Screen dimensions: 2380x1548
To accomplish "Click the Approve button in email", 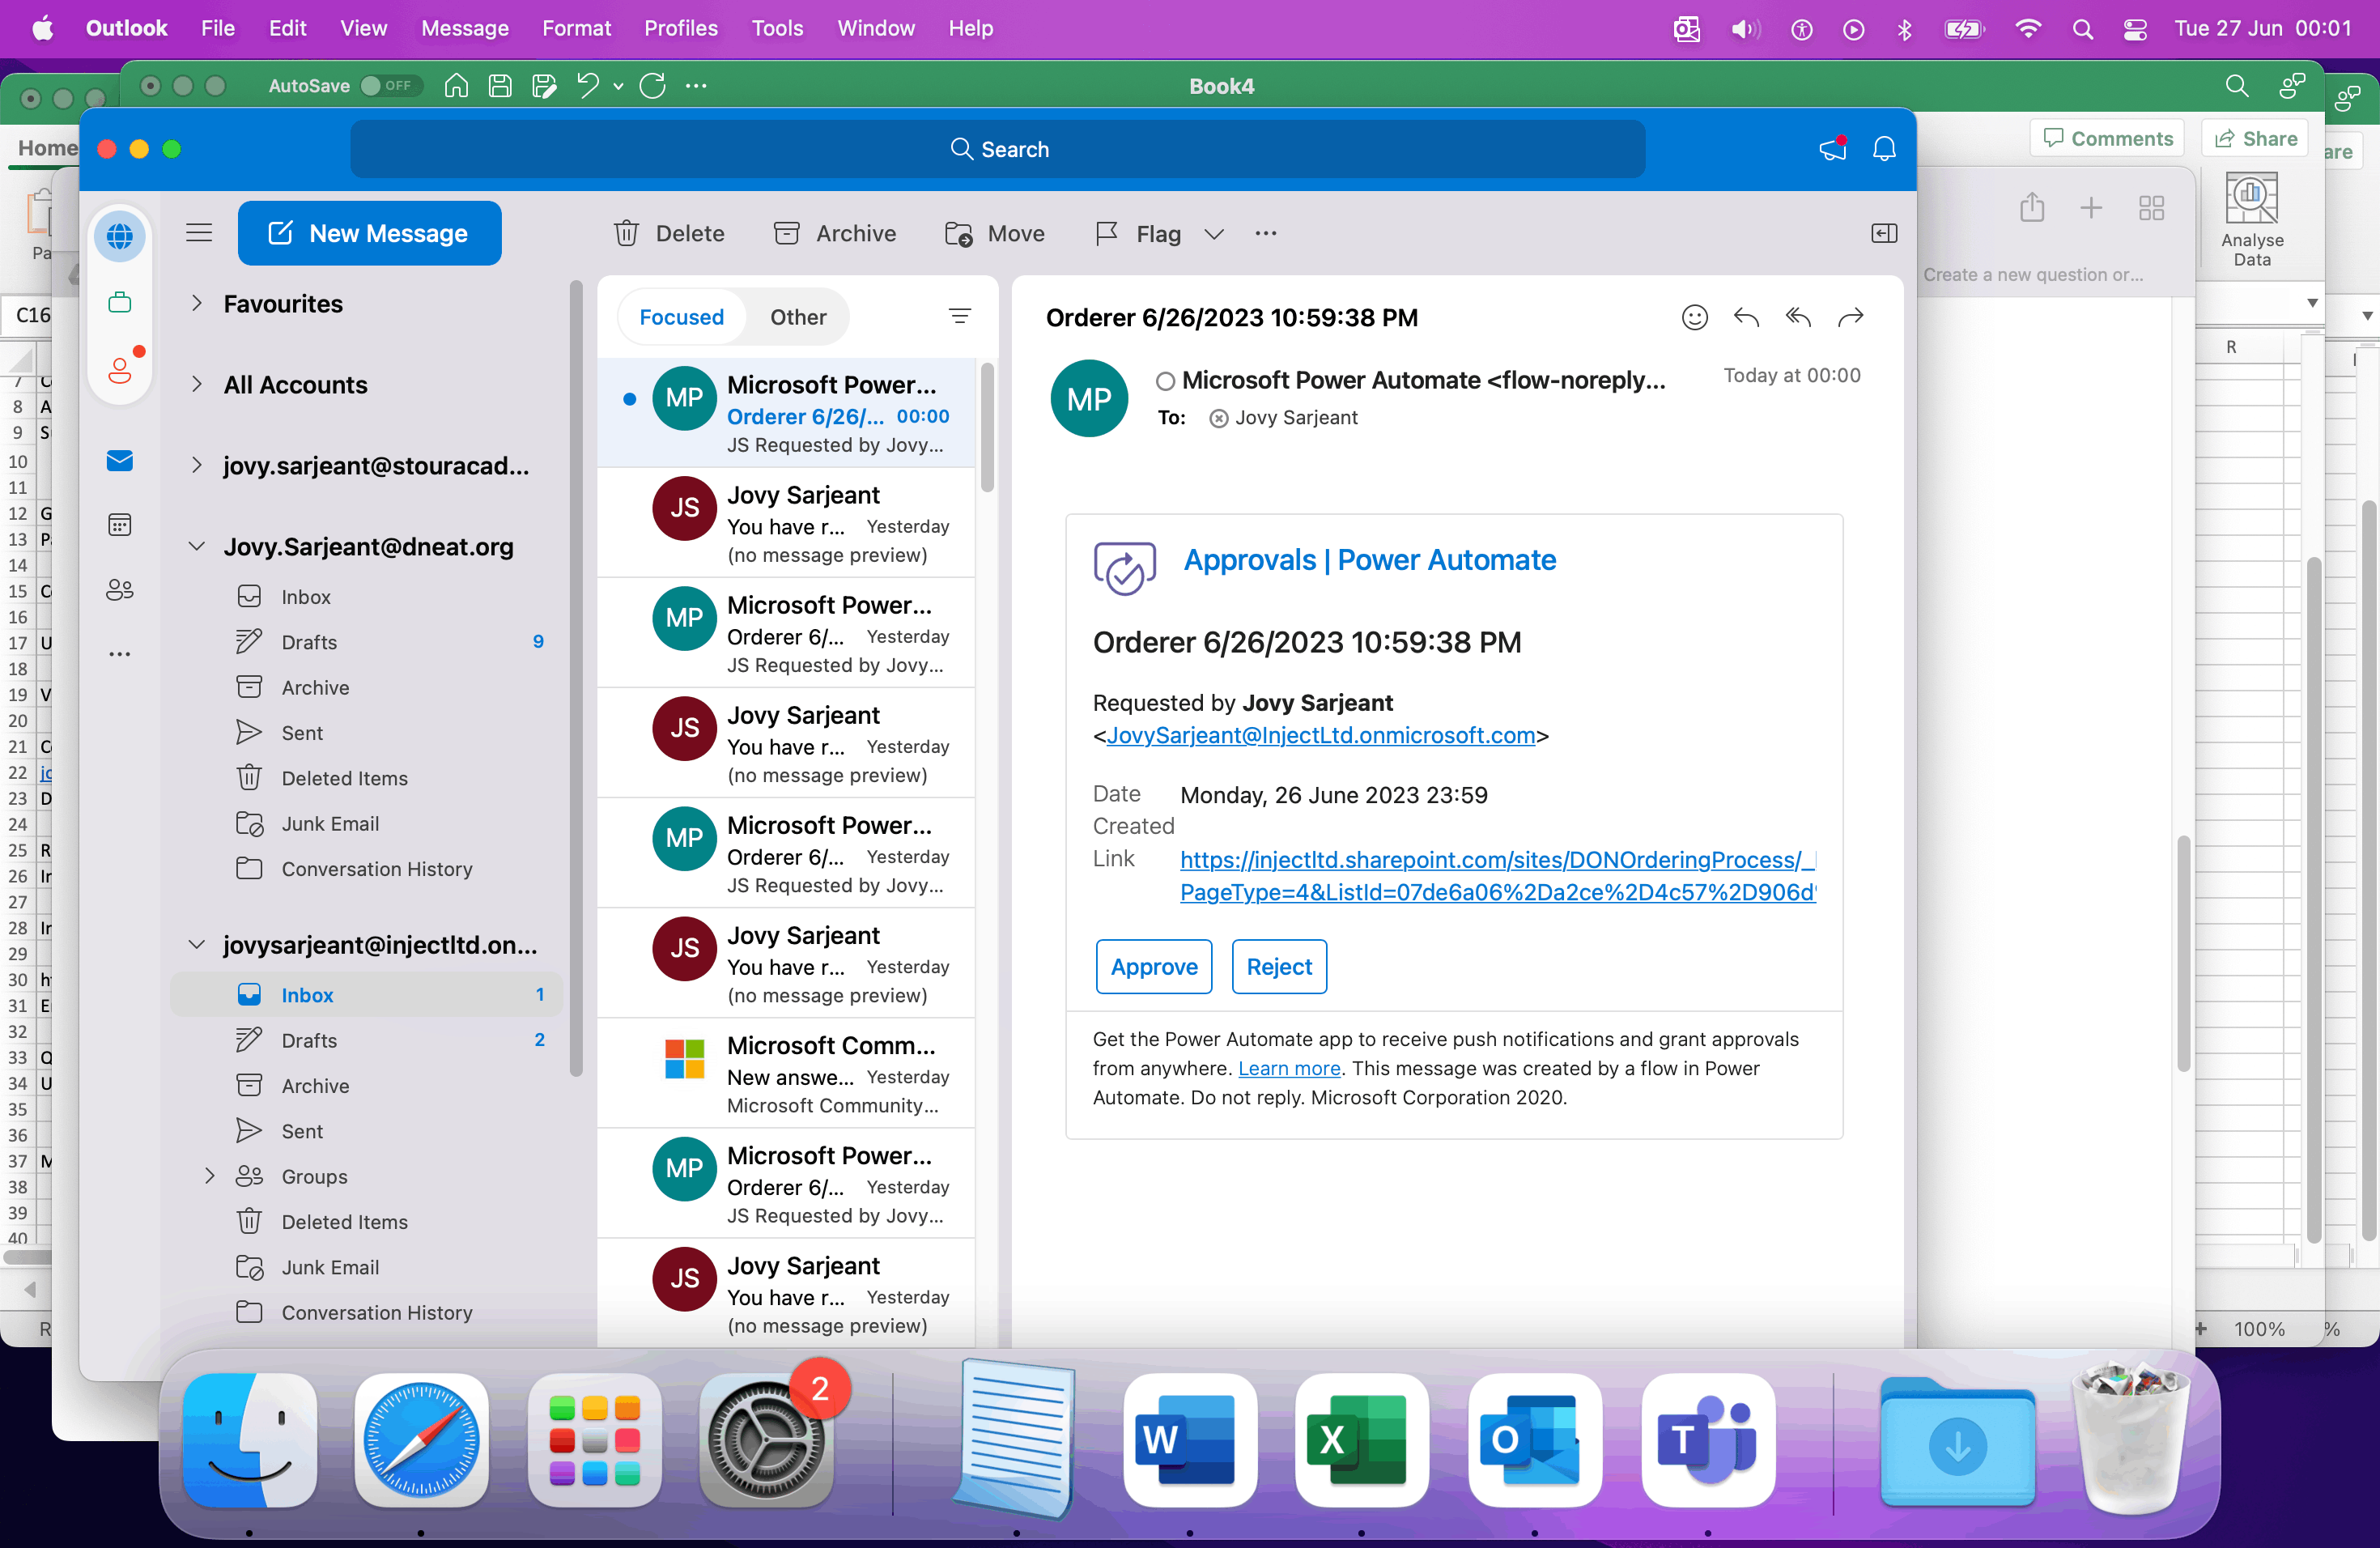I will [1153, 967].
